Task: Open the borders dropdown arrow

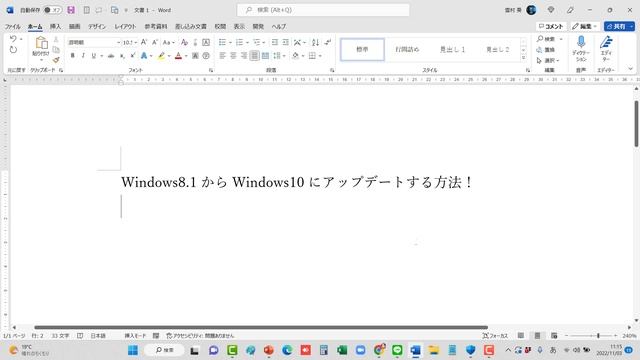Action: click(320, 56)
